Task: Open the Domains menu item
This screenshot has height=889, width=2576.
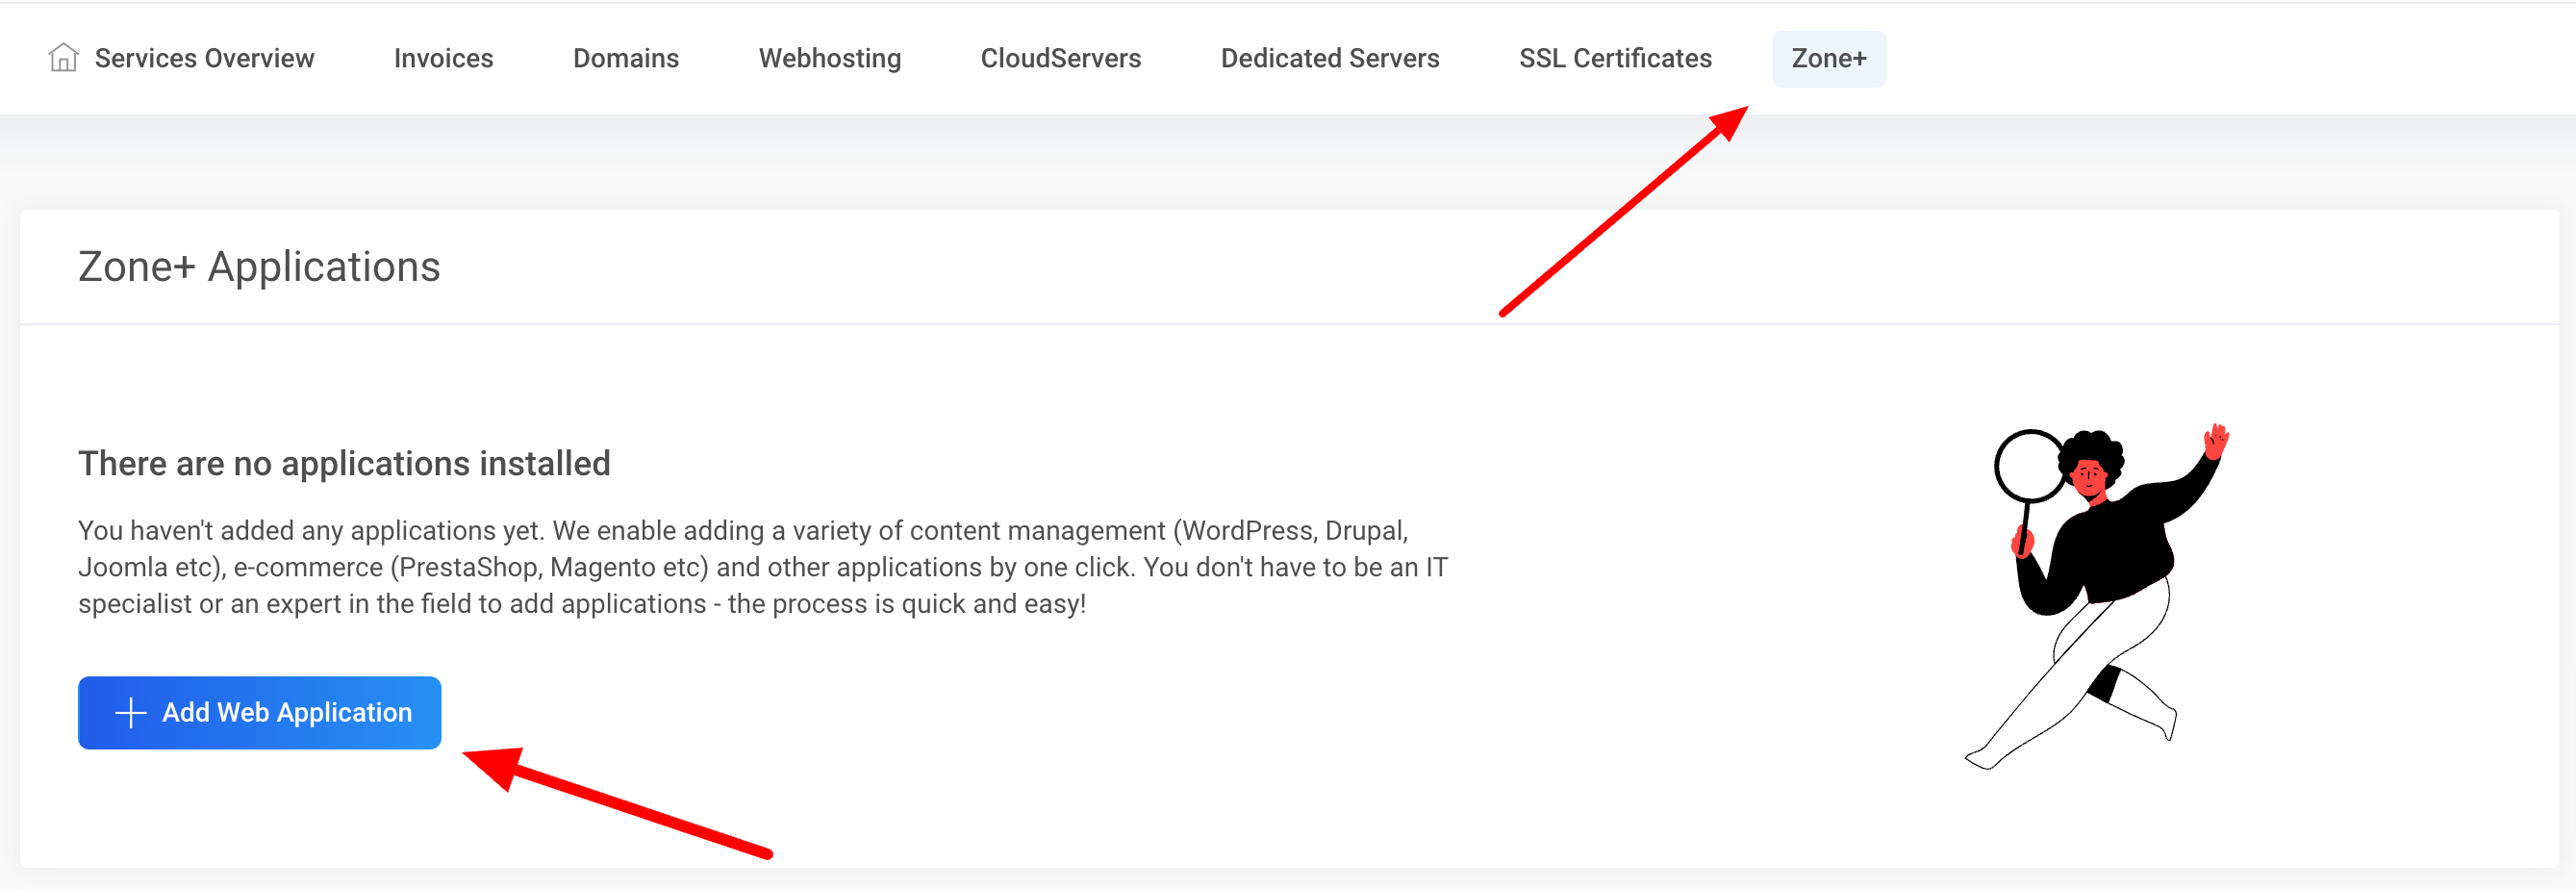Action: 625,58
